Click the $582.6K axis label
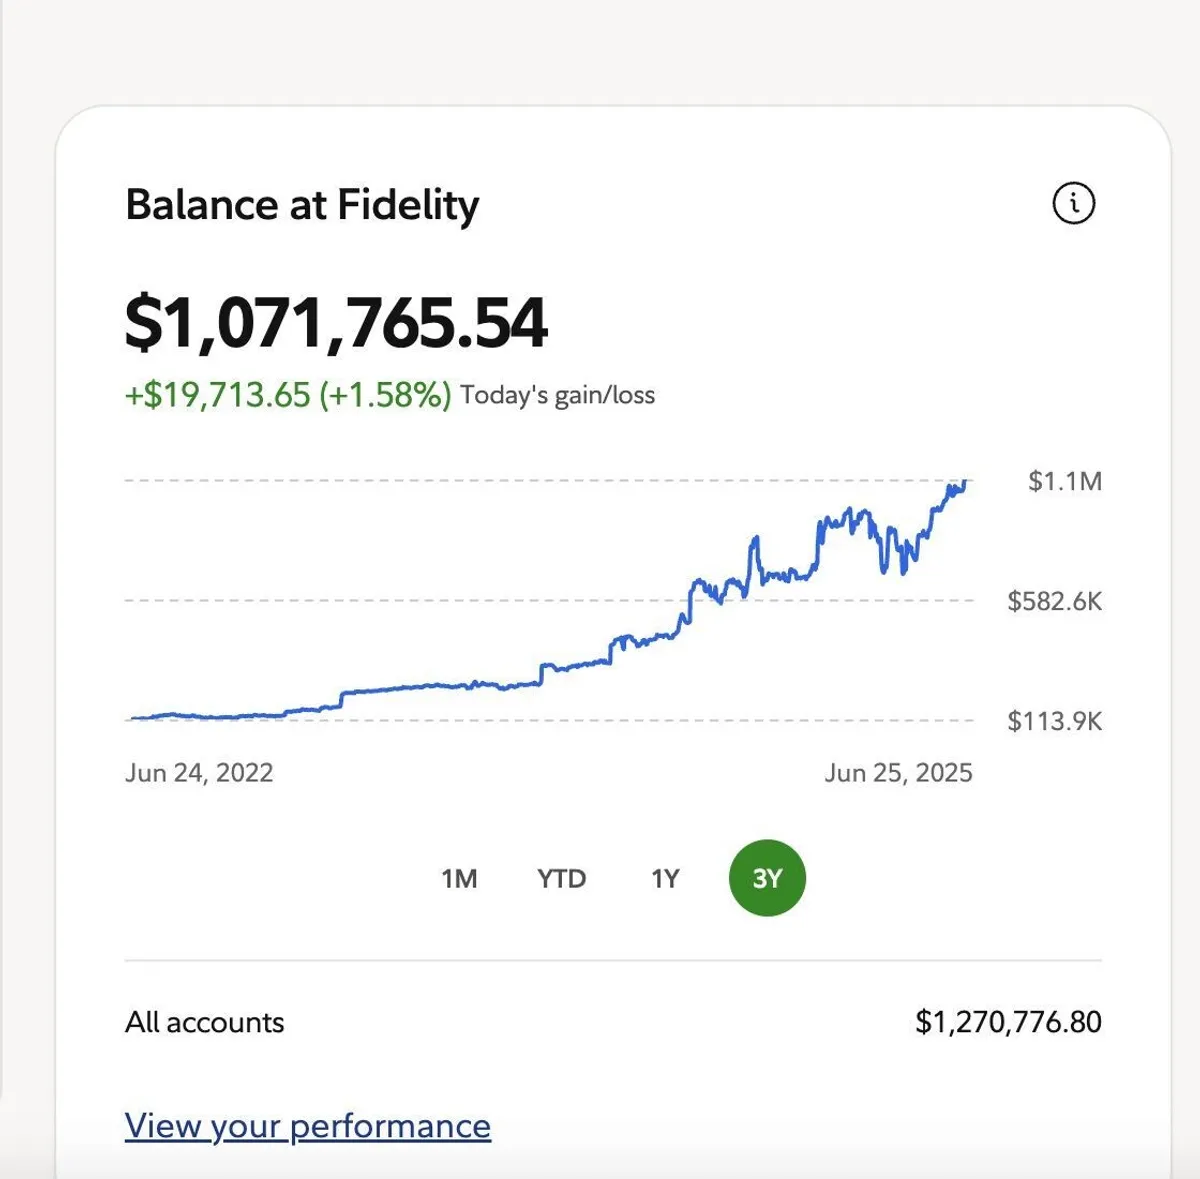The height and width of the screenshot is (1179, 1200). pyautogui.click(x=1054, y=601)
